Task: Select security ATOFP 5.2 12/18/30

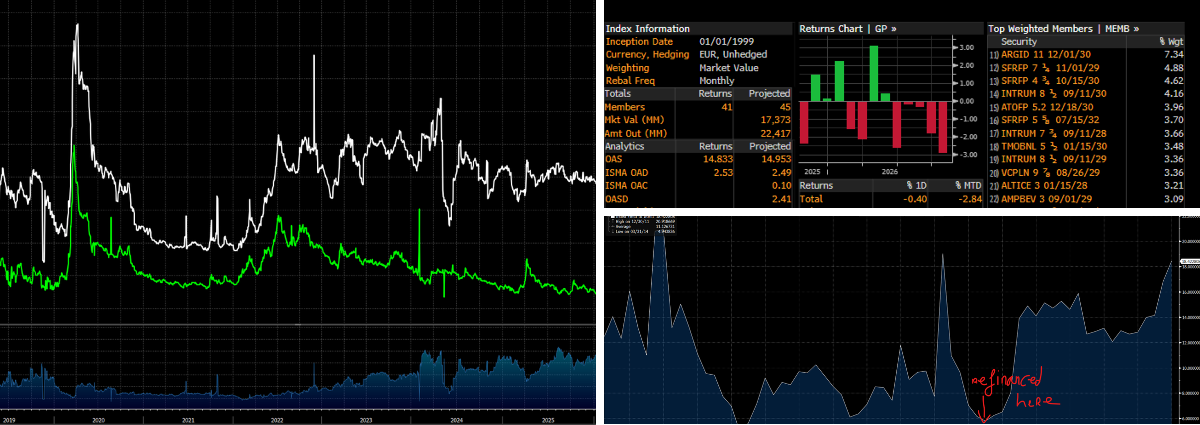Action: (x=1047, y=107)
